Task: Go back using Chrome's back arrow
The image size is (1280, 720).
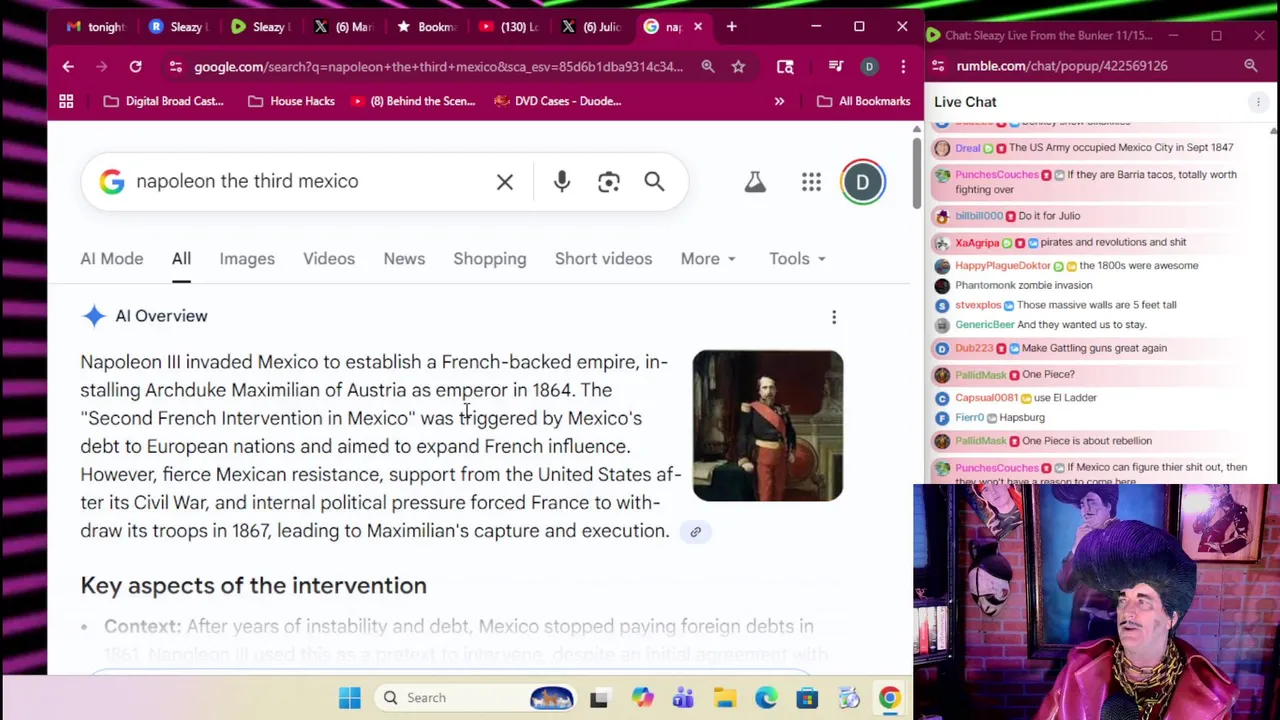Action: click(x=68, y=67)
